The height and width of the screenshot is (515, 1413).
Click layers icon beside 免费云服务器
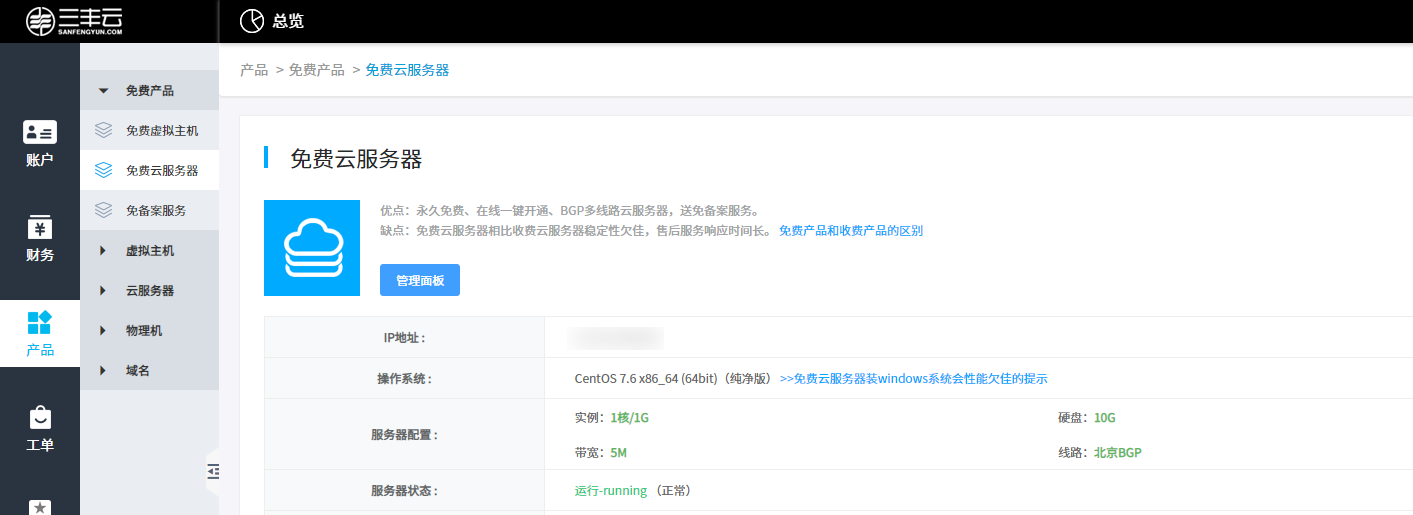tap(103, 170)
